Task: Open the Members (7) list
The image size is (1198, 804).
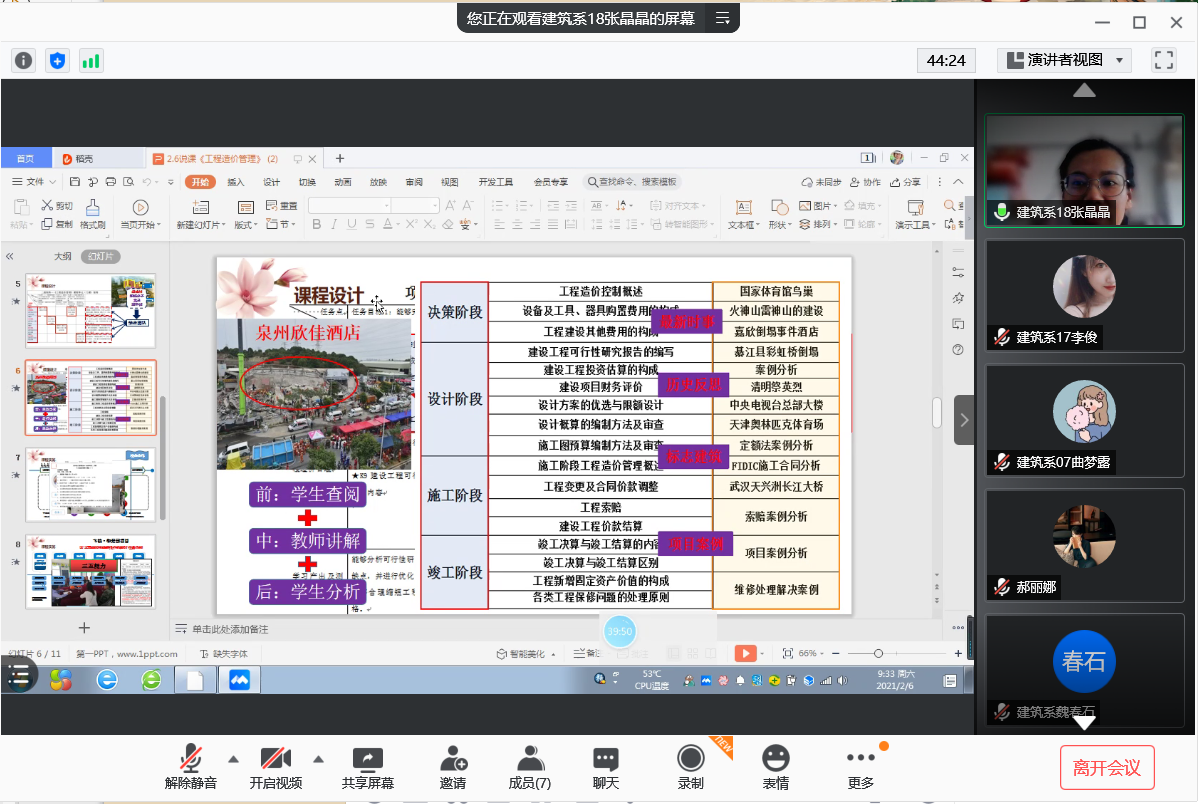Action: (x=529, y=766)
